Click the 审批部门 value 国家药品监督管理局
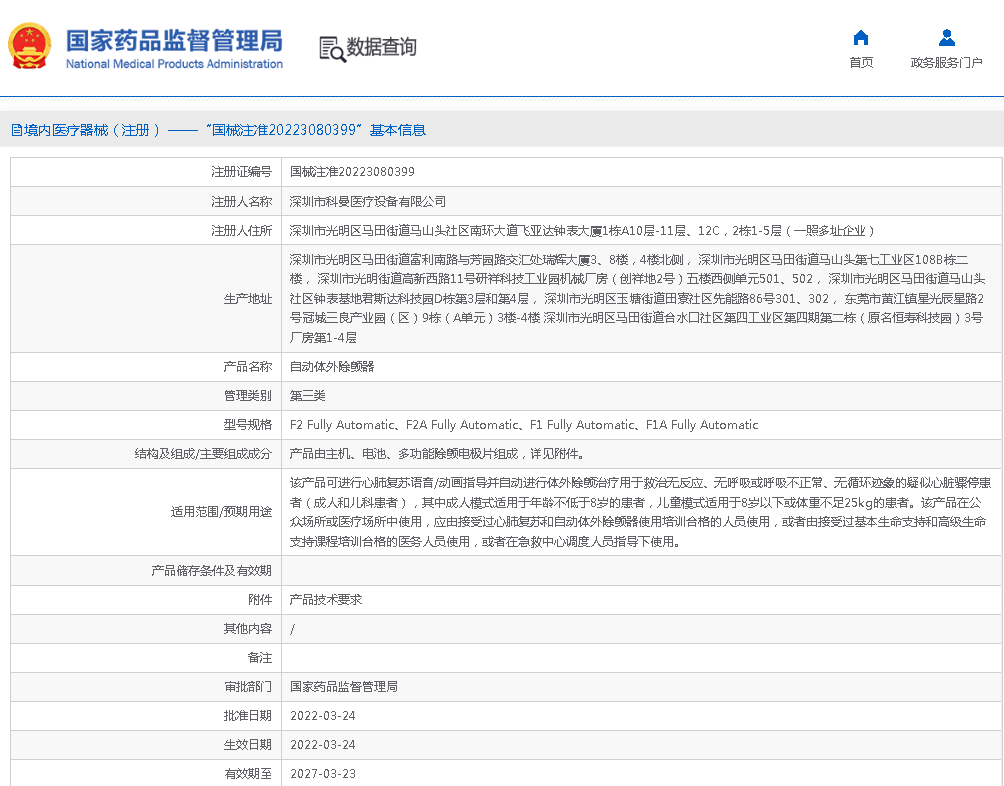The height and width of the screenshot is (786, 1004). pyautogui.click(x=344, y=687)
